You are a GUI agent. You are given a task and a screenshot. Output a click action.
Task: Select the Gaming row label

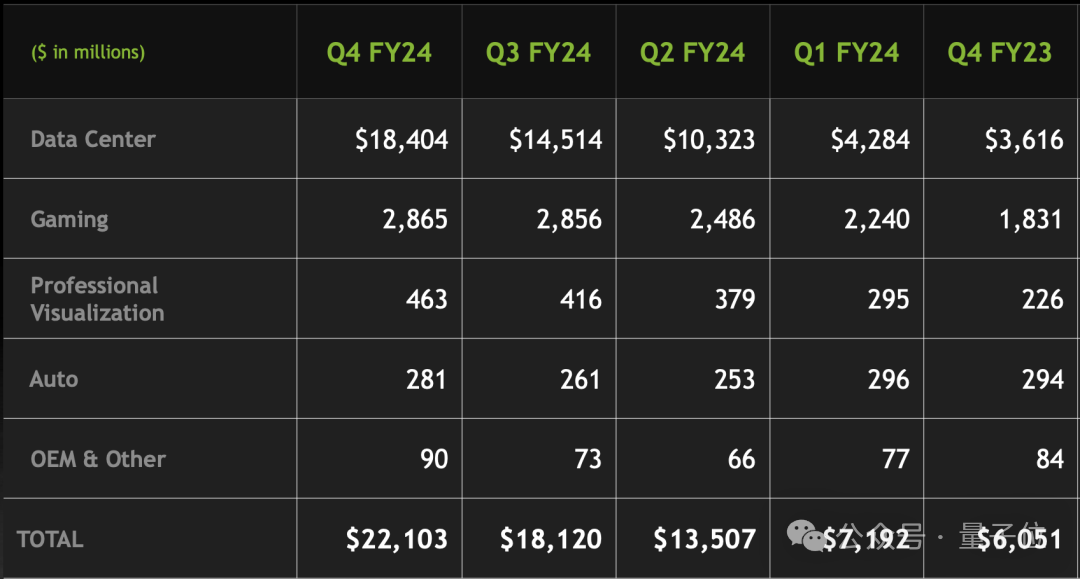point(70,220)
